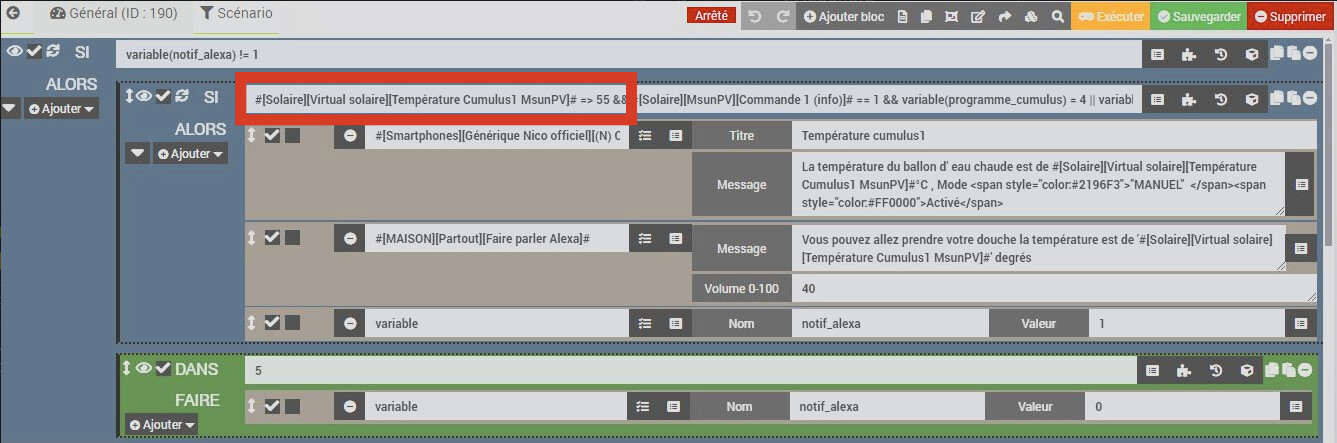
Task: Tick the empty box for Smartphones action
Action: (x=293, y=135)
